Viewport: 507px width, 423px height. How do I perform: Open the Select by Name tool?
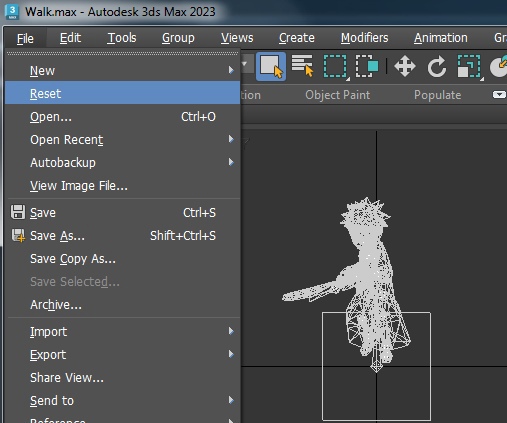tap(302, 66)
